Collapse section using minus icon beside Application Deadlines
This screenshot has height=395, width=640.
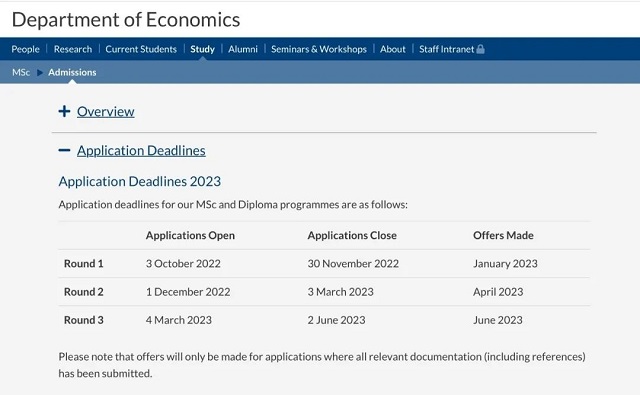[64, 150]
